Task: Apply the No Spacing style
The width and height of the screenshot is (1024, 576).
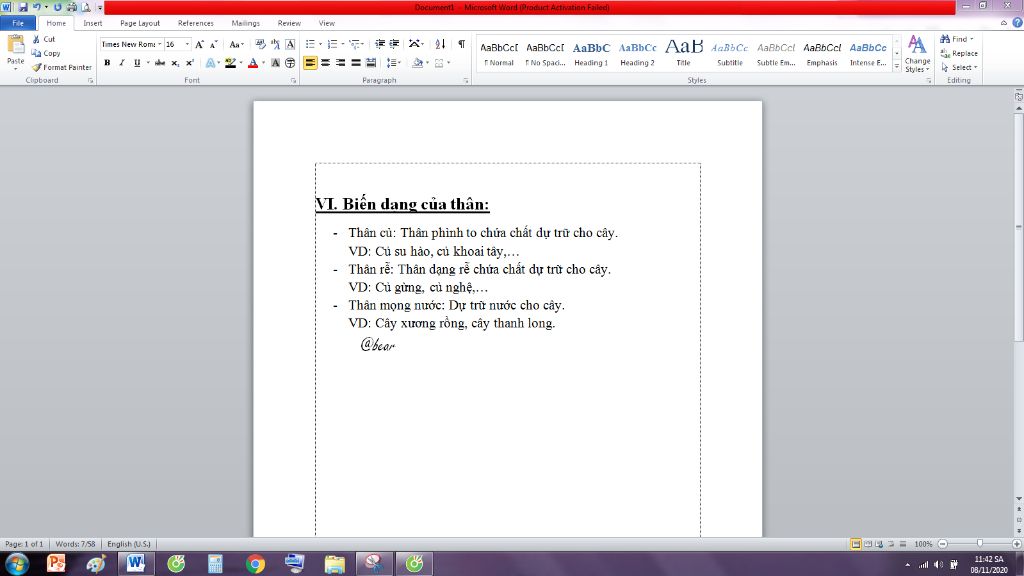Action: coord(545,54)
